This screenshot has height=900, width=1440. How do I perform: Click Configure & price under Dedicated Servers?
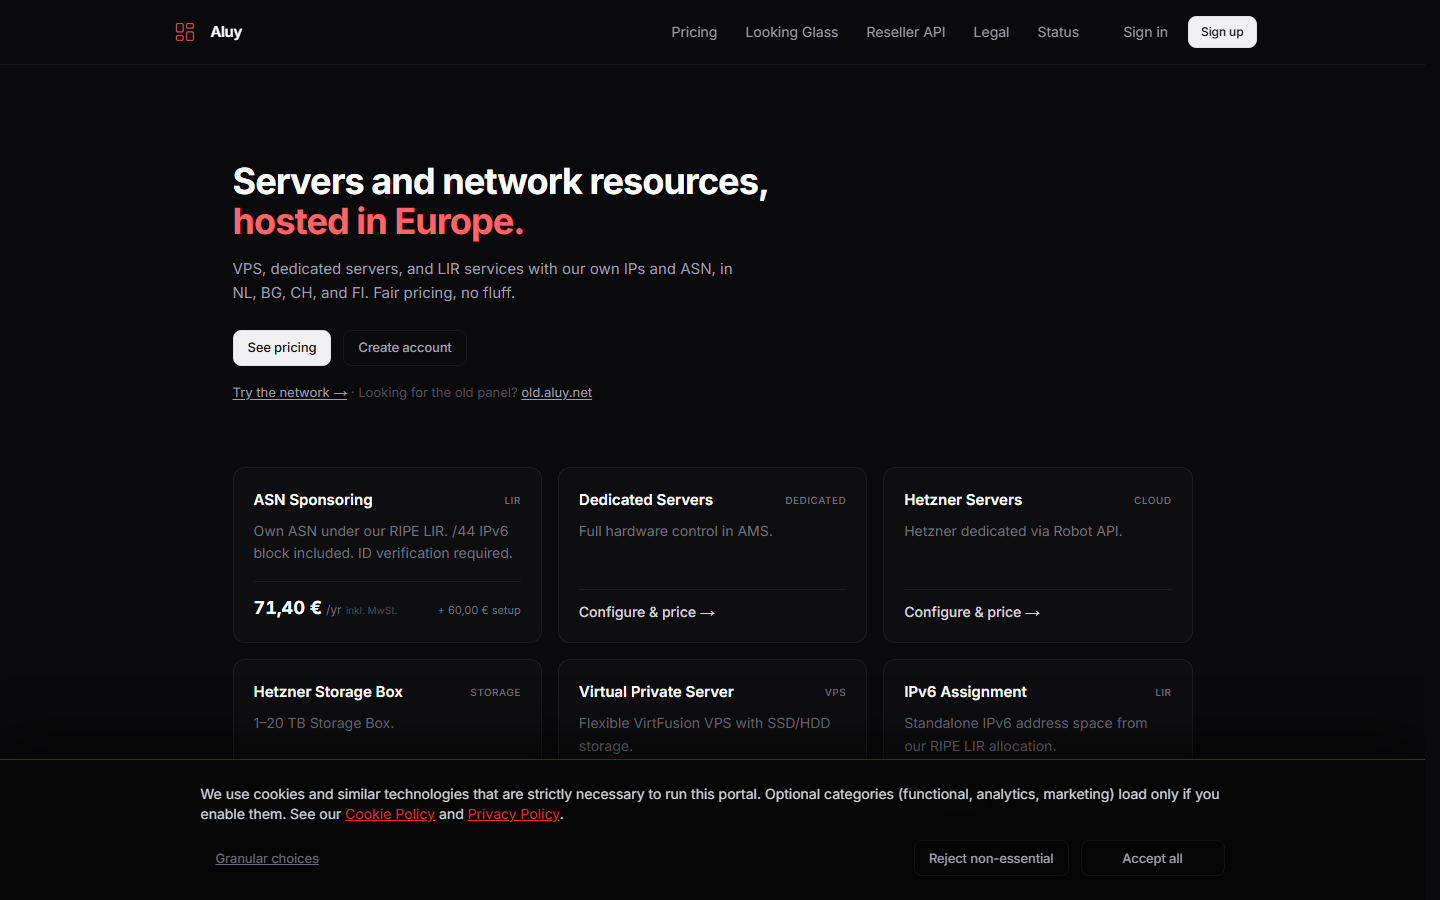pyautogui.click(x=647, y=612)
